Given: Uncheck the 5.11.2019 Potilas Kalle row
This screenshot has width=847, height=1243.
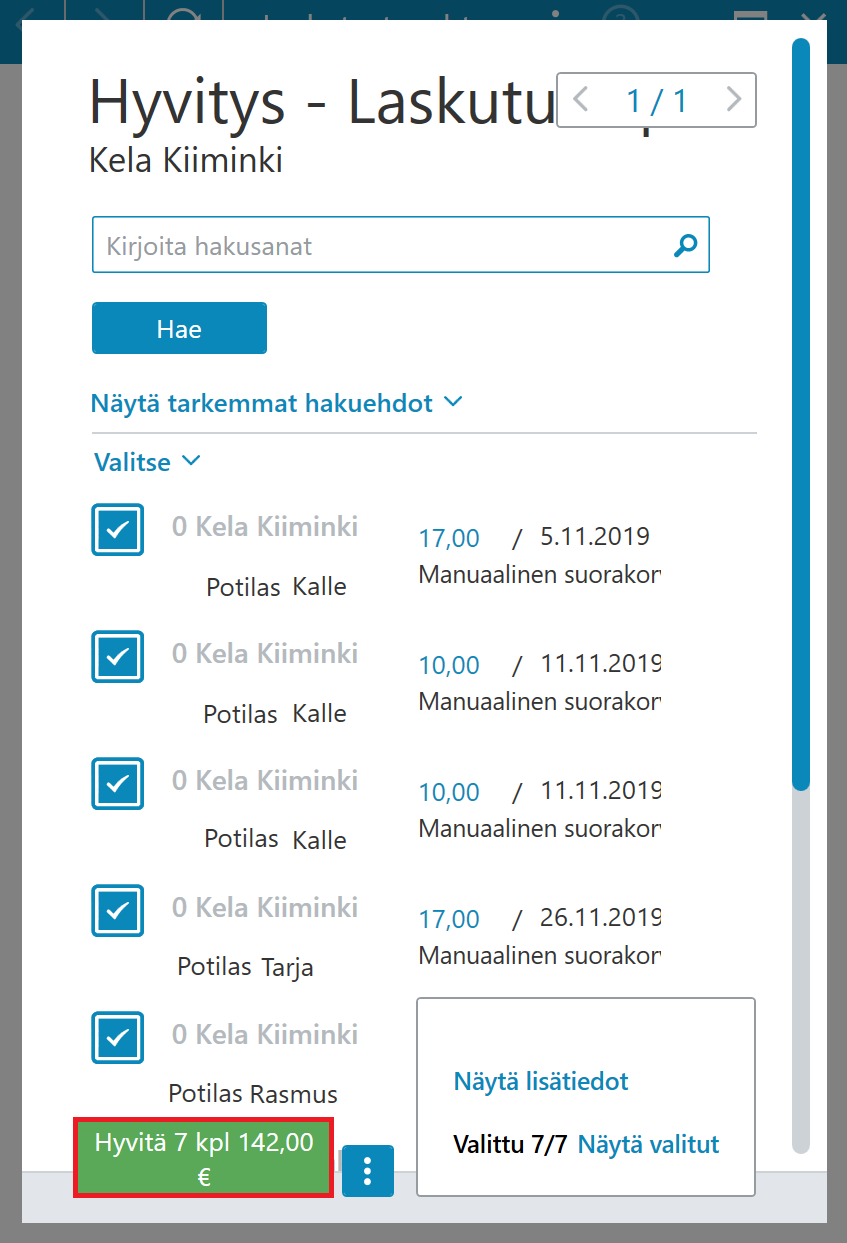Looking at the screenshot, I should click(118, 529).
